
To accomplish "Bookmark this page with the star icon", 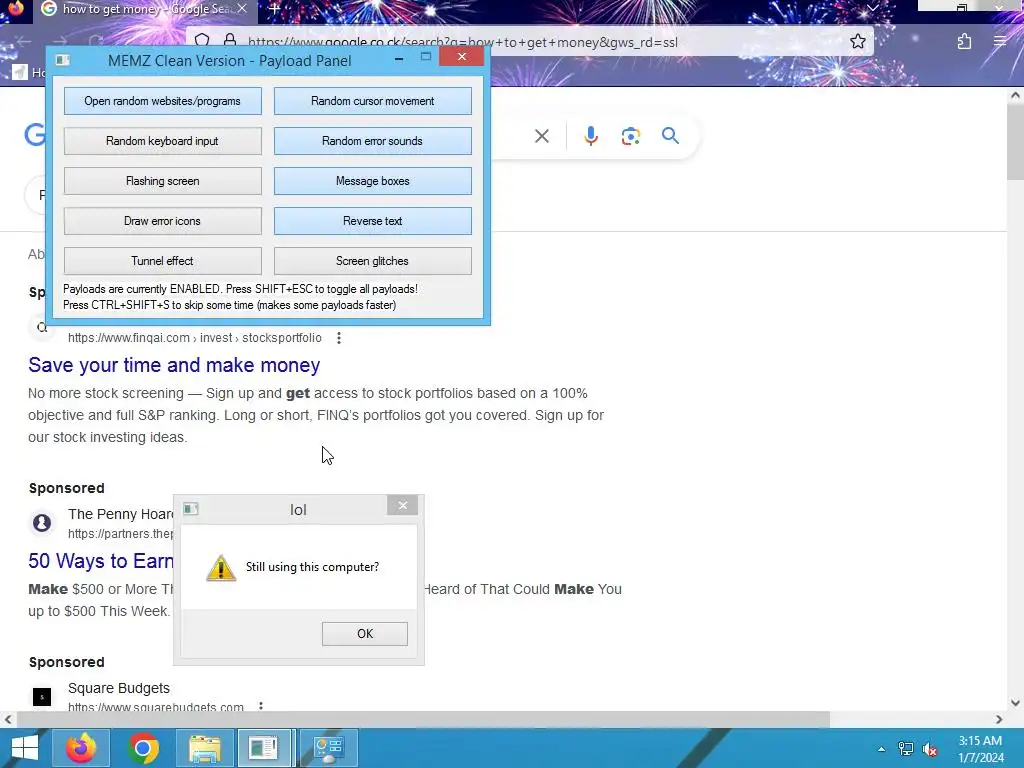I will (857, 42).
